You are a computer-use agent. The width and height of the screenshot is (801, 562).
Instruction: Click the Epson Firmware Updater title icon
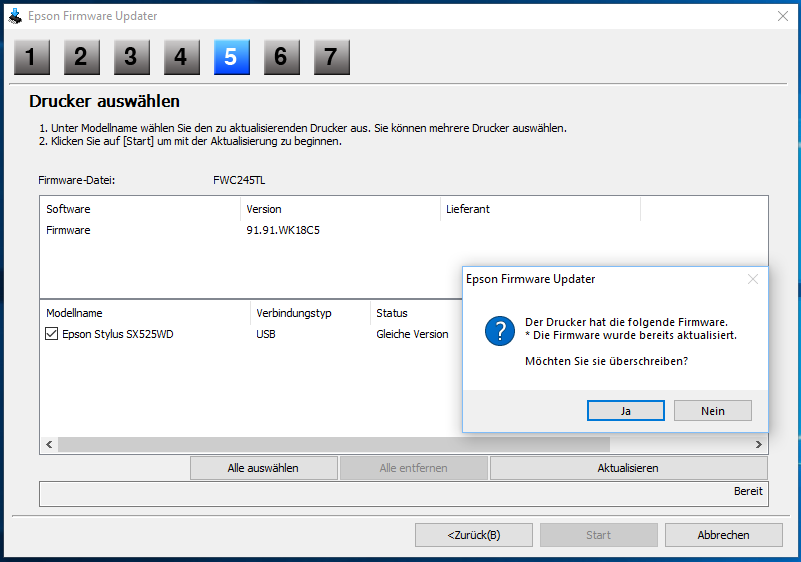coord(15,16)
